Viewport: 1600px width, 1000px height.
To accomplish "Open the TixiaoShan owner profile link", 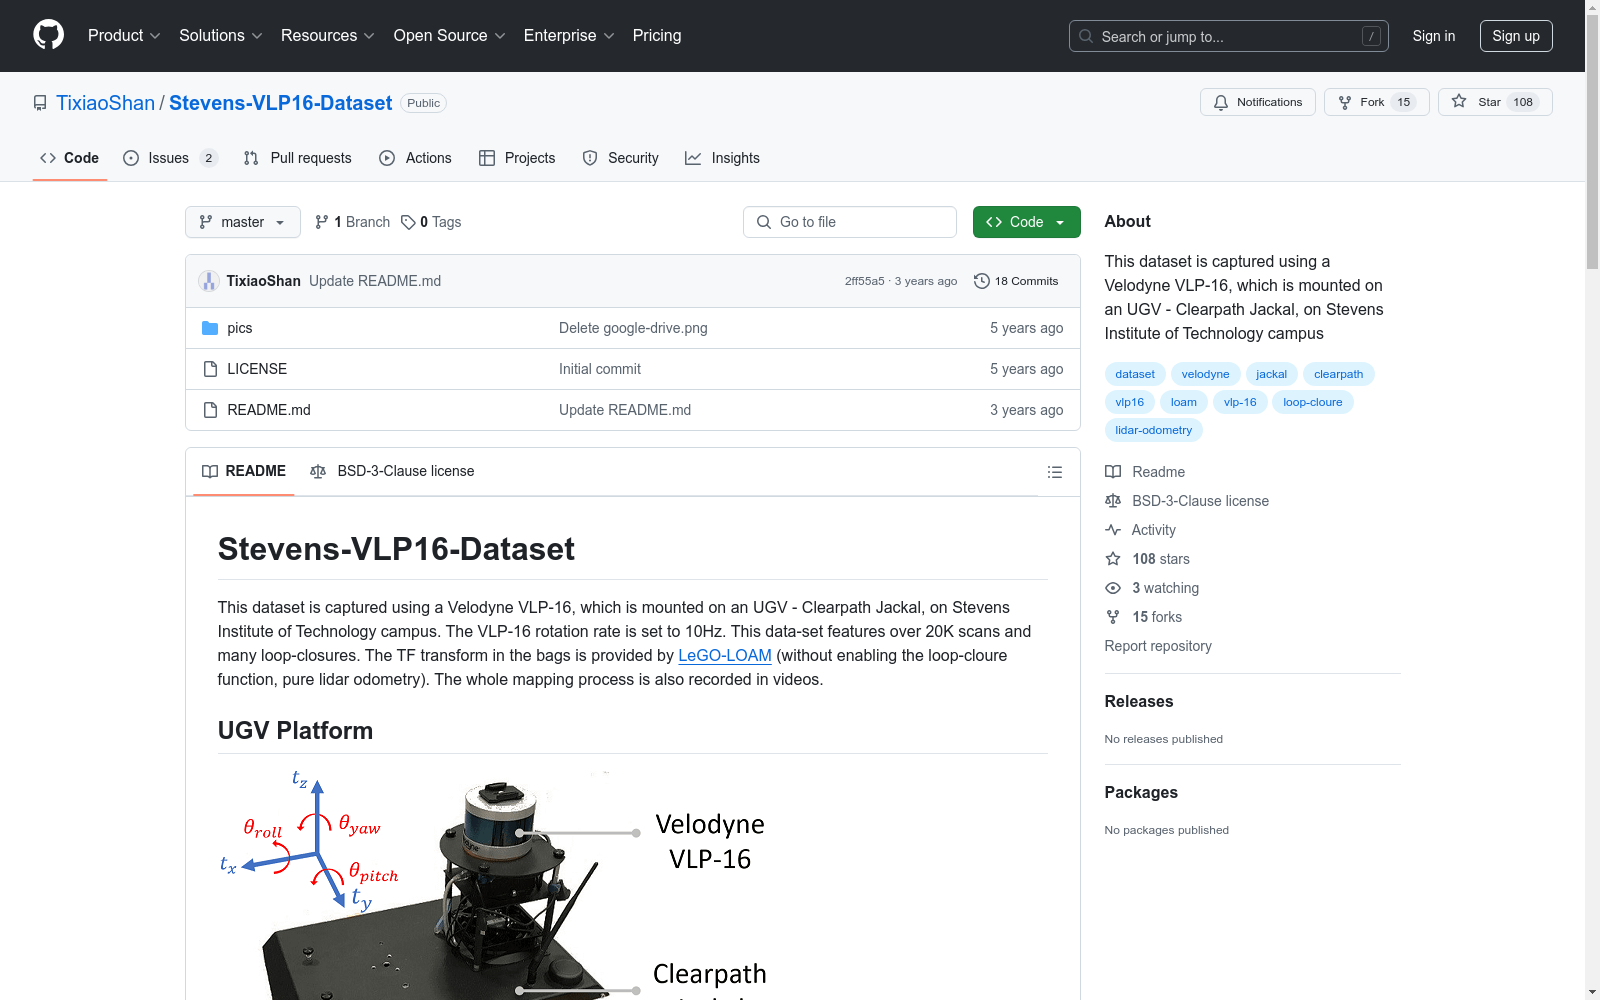I will [105, 103].
